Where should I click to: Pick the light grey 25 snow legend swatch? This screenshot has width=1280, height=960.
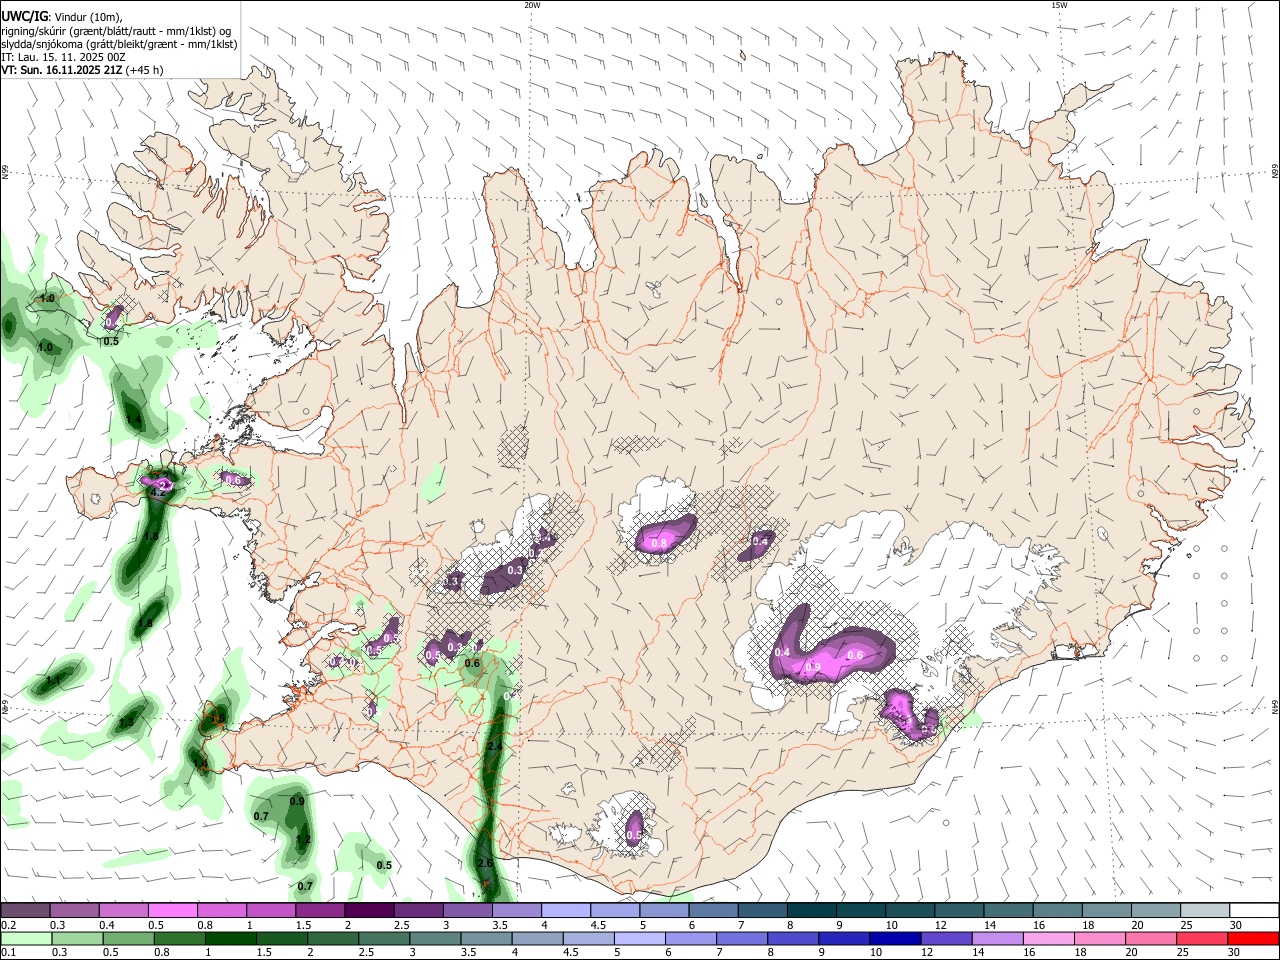tap(1205, 911)
